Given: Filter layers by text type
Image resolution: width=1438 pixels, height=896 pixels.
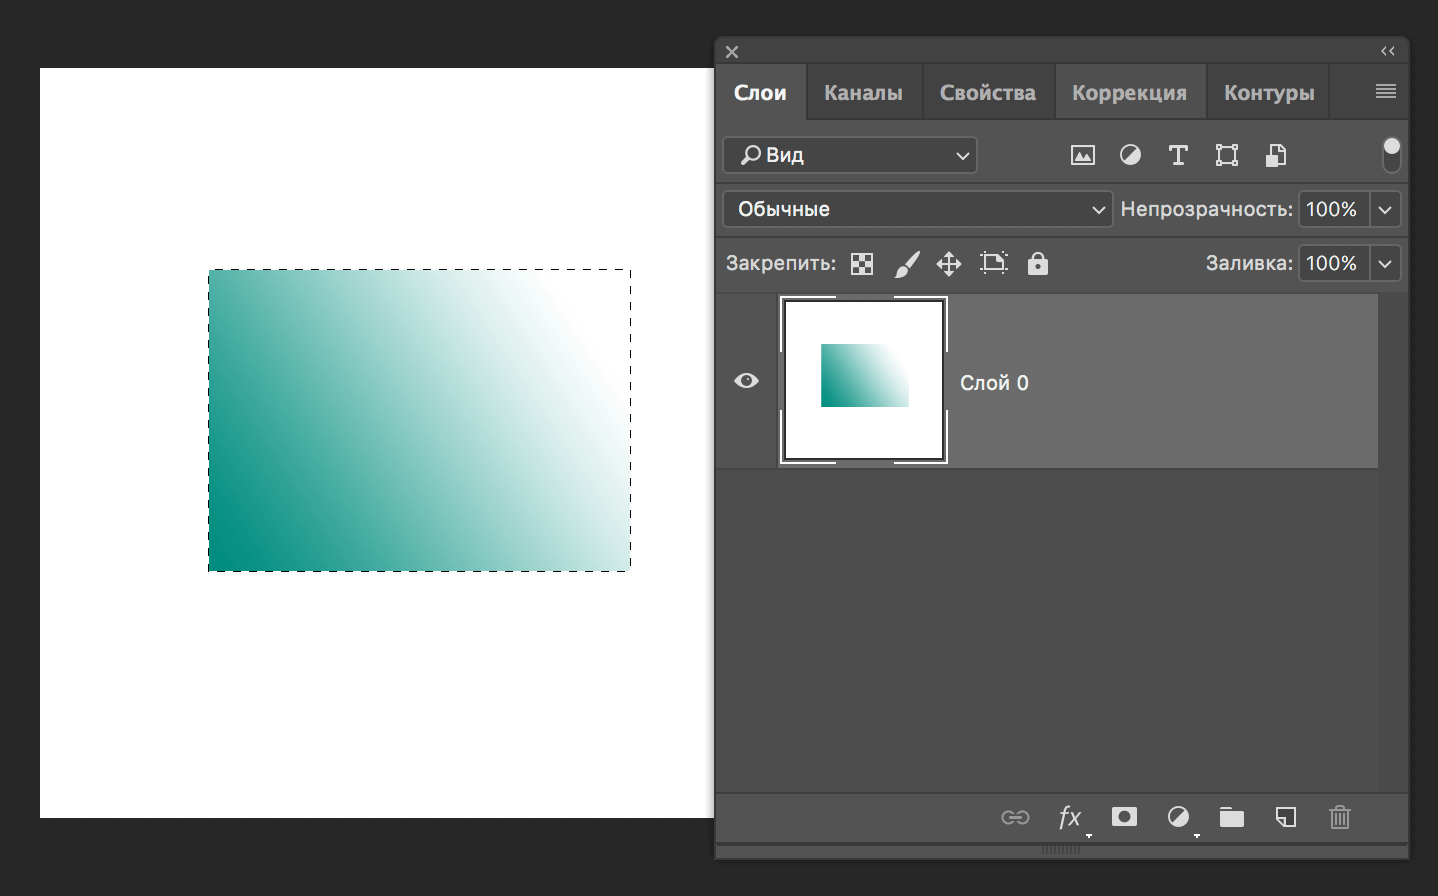Looking at the screenshot, I should tap(1178, 155).
